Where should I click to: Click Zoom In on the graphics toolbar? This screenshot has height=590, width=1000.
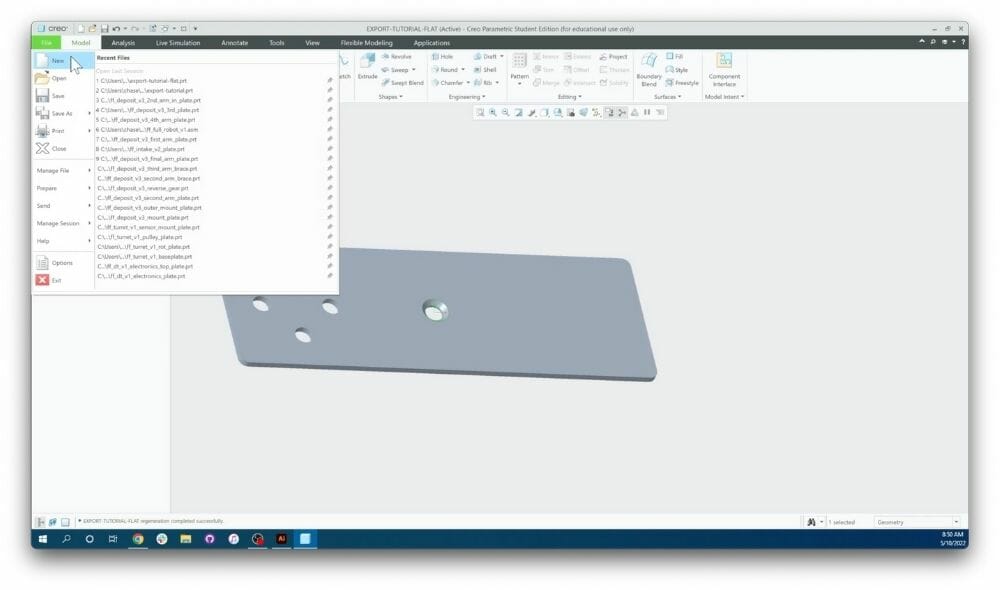point(494,113)
